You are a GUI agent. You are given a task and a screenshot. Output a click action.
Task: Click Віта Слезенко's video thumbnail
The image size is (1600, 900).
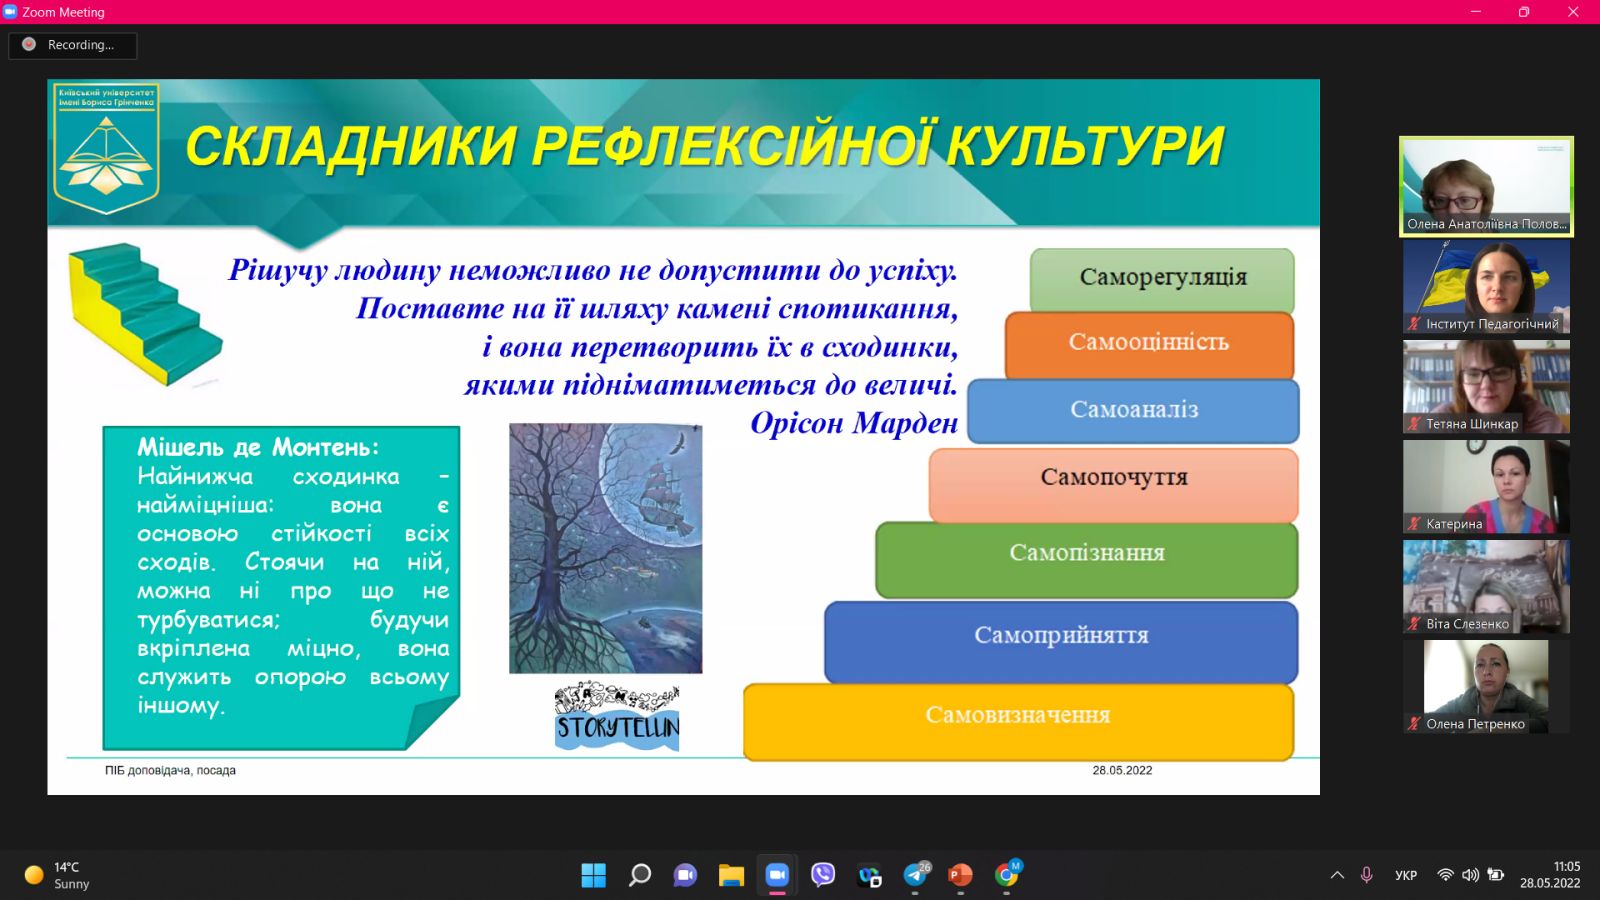coord(1486,586)
